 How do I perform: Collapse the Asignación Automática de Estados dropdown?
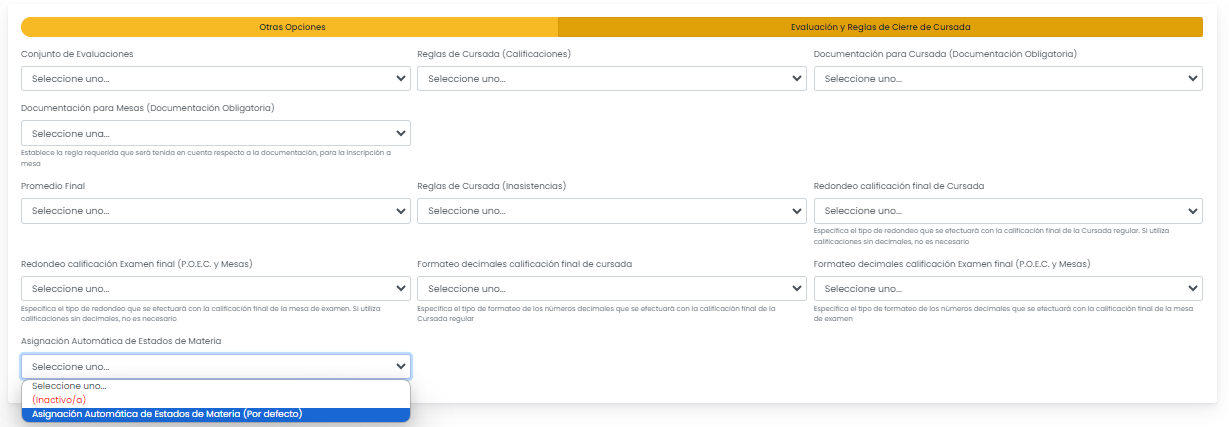[216, 366]
